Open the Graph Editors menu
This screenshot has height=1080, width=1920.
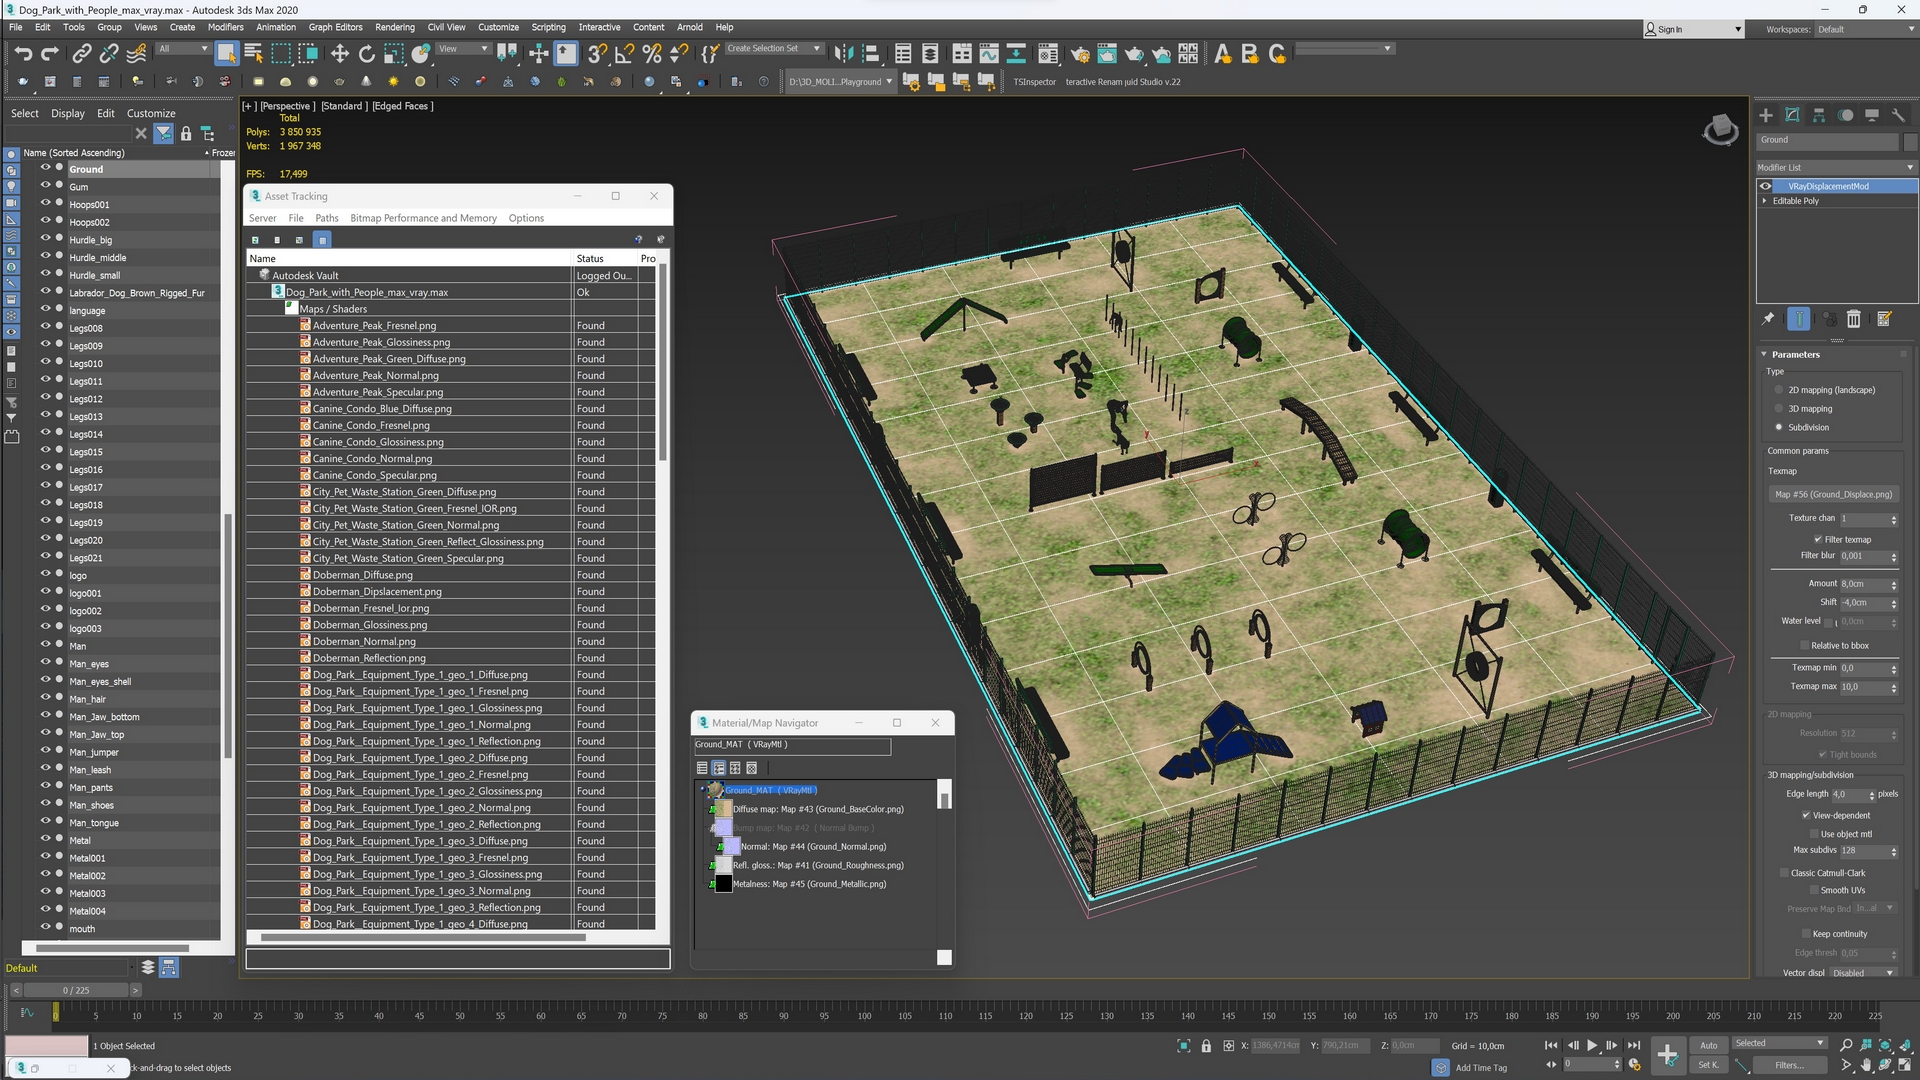click(335, 27)
